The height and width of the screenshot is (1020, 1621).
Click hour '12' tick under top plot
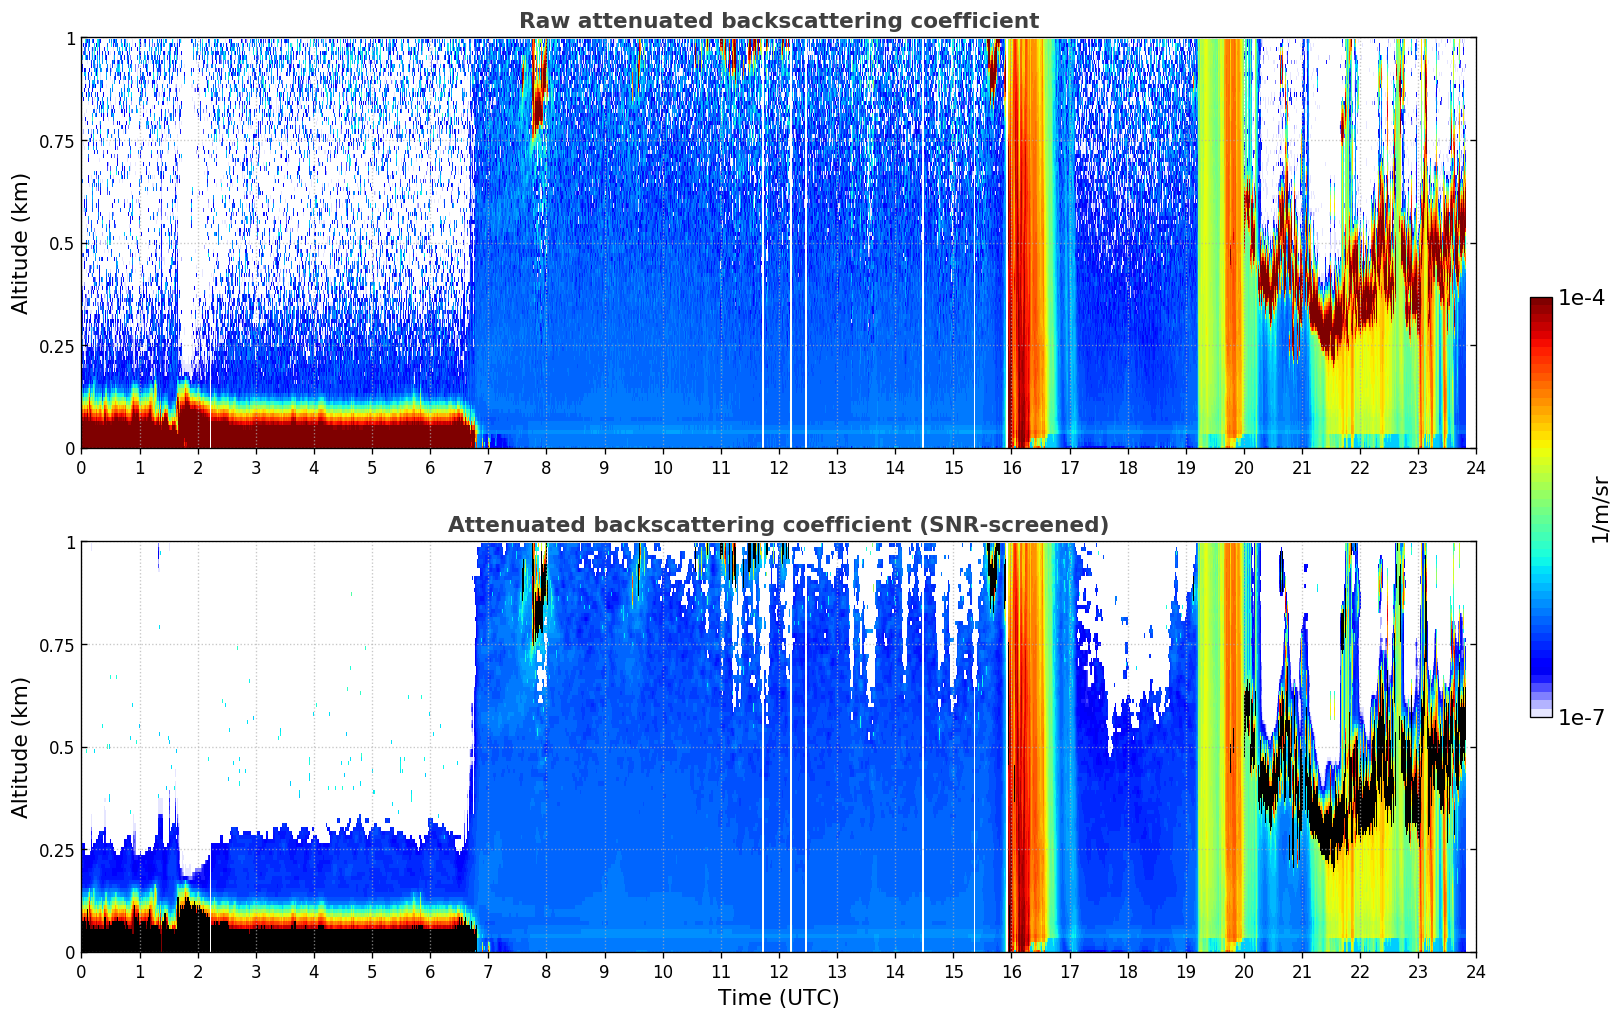(x=779, y=468)
